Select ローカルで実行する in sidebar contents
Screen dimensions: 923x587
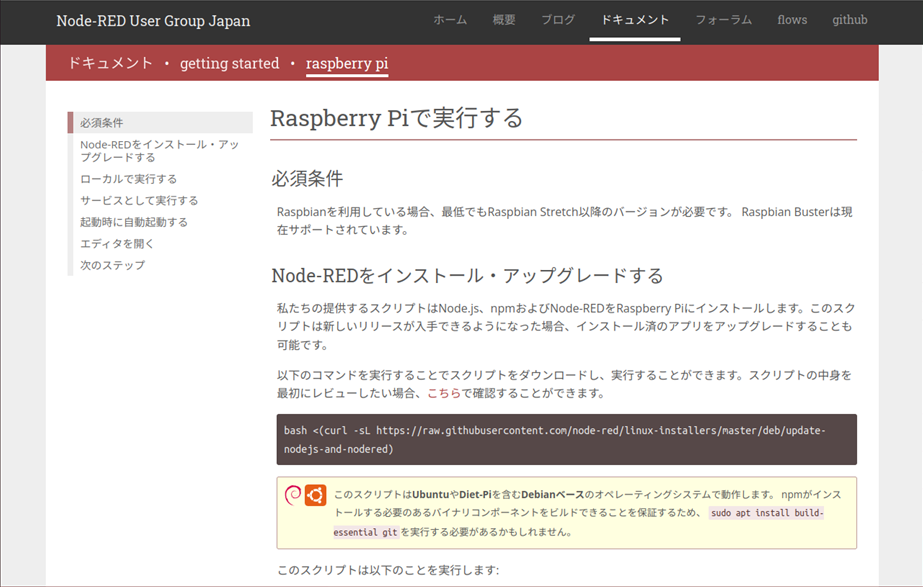(x=128, y=179)
